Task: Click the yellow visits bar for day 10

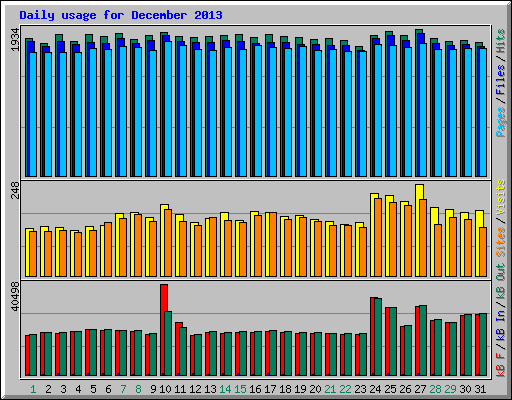Action: click(162, 240)
